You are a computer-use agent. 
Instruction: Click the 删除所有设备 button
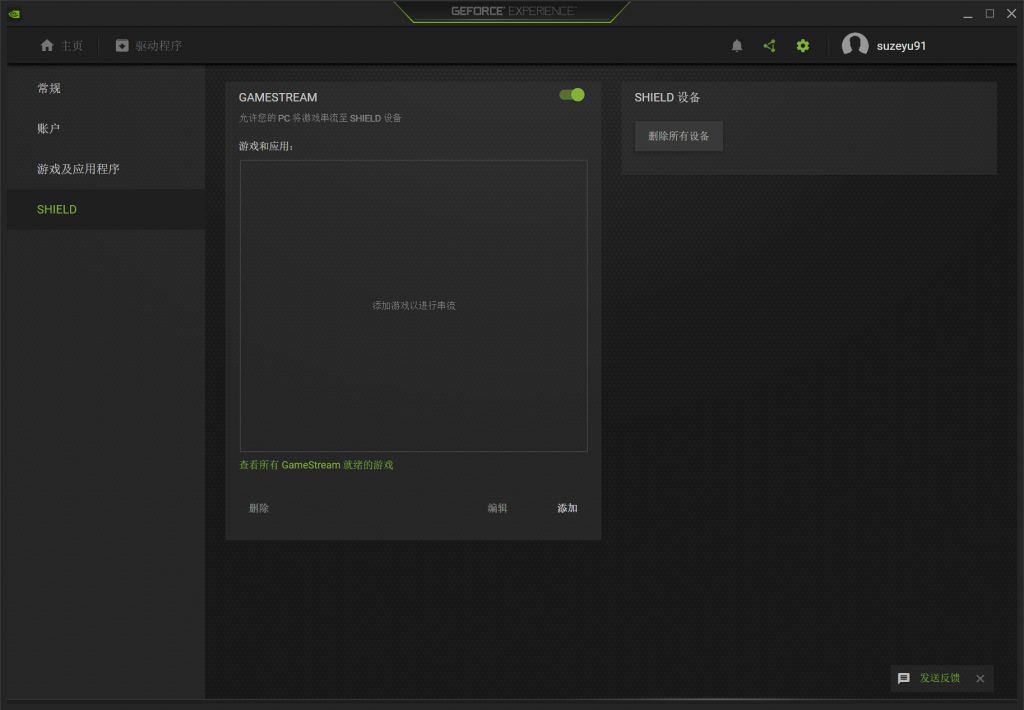(x=678, y=137)
